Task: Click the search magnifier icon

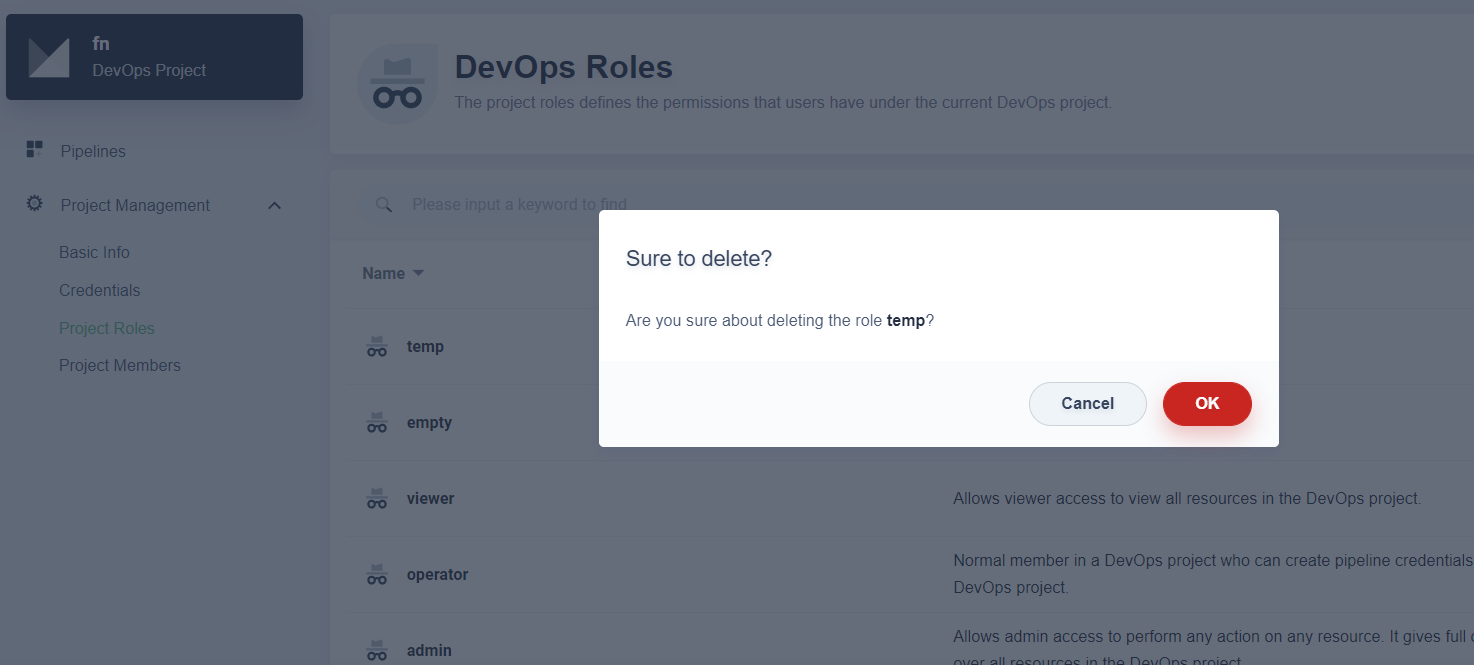Action: (383, 204)
